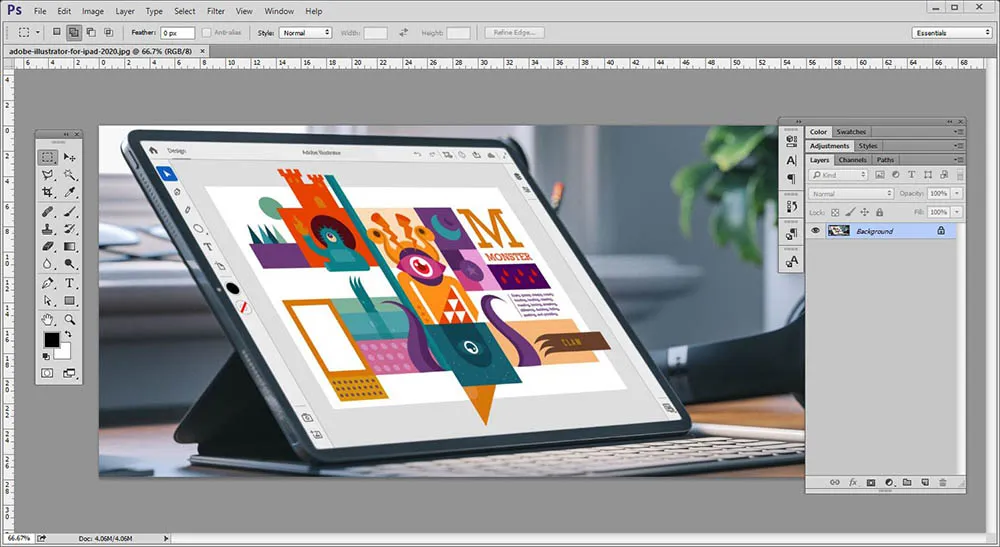Select the Path Selection tool
This screenshot has width=1000, height=547.
[x=47, y=300]
